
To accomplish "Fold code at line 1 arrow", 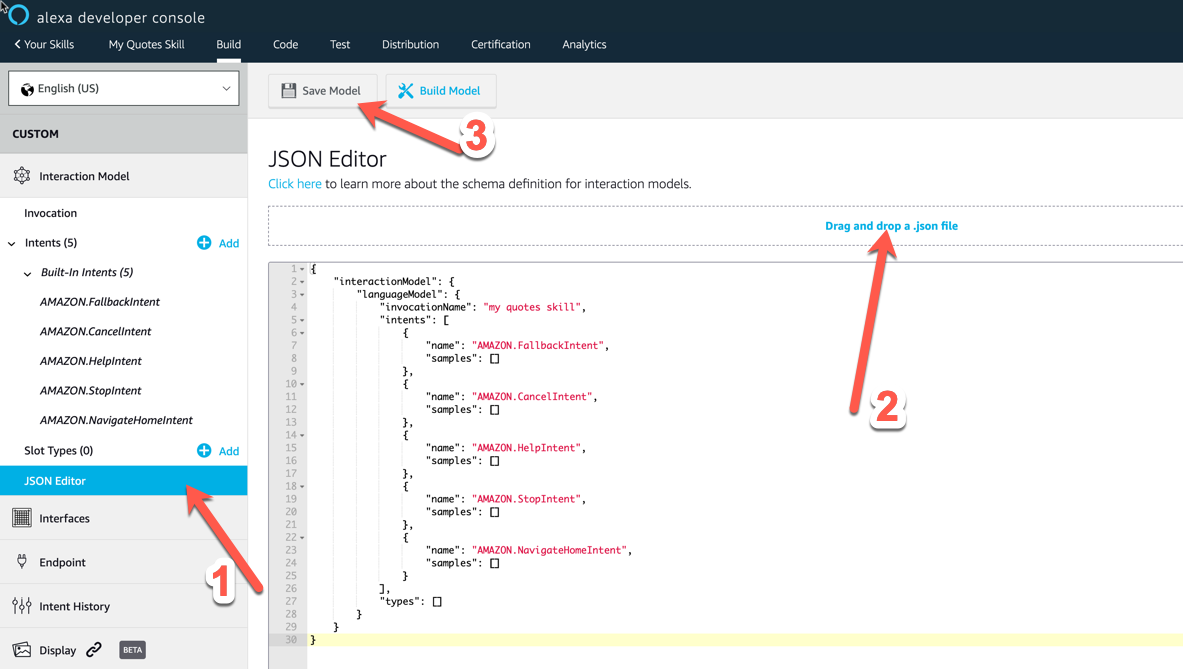I will (303, 269).
